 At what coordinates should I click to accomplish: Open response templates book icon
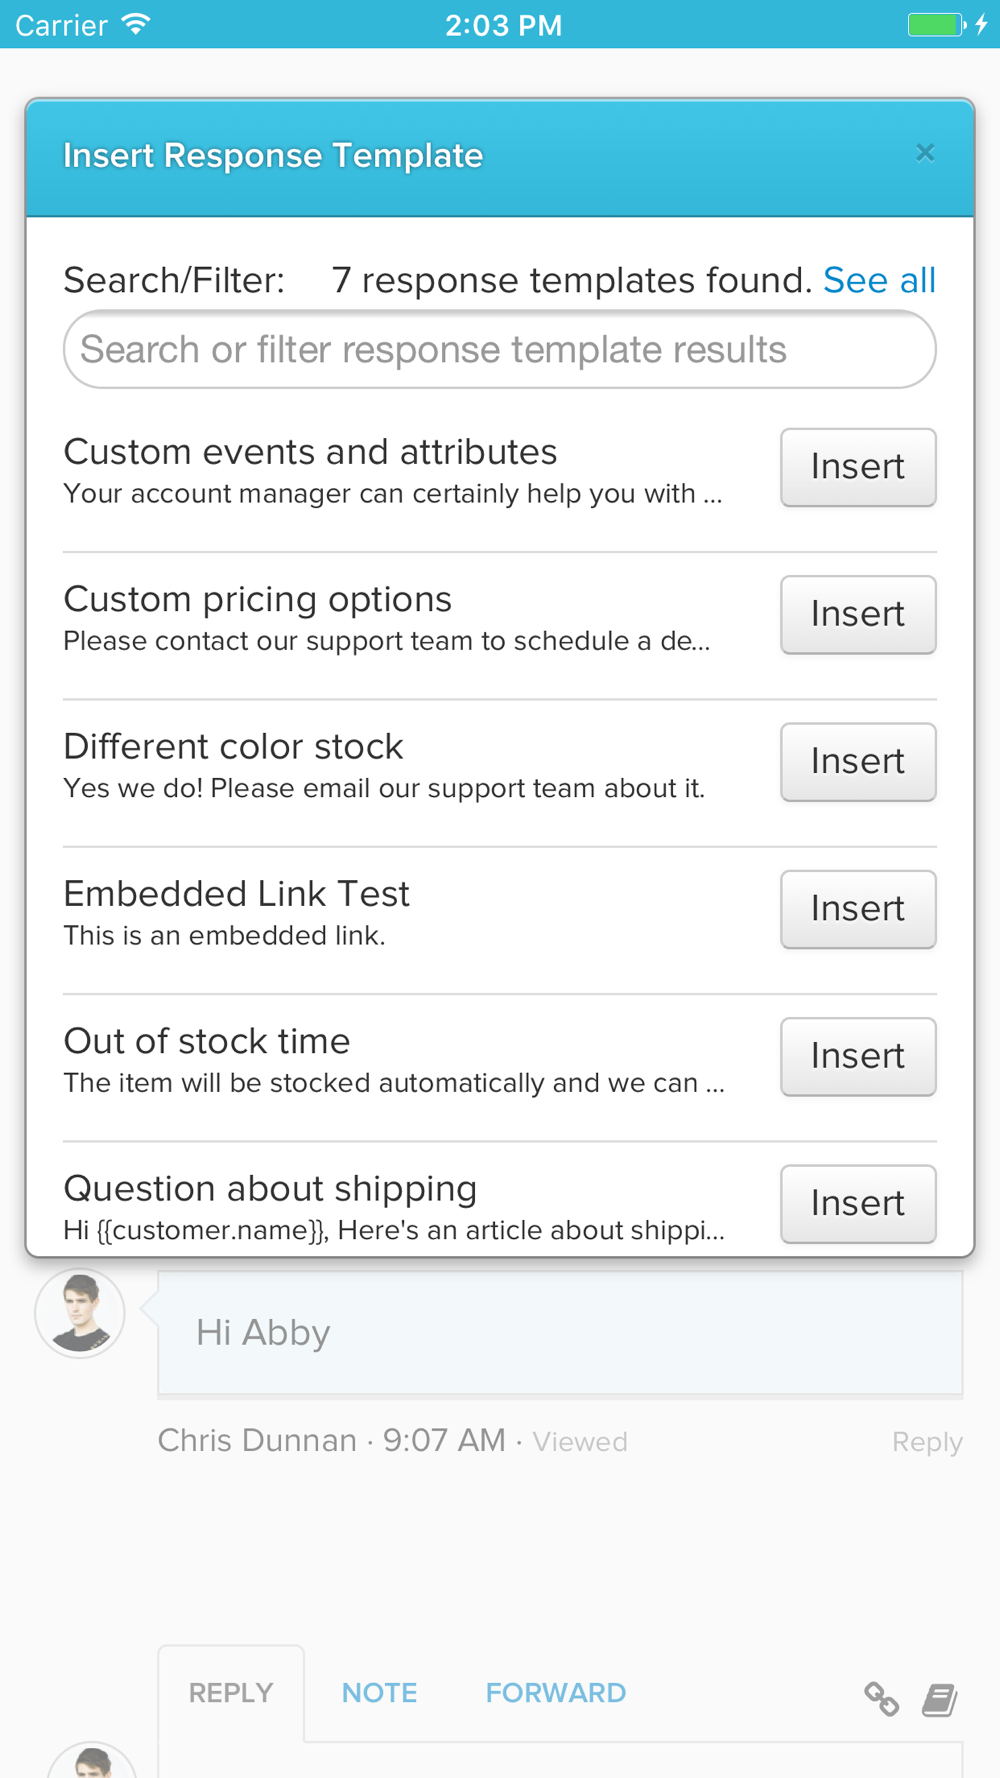(940, 1698)
